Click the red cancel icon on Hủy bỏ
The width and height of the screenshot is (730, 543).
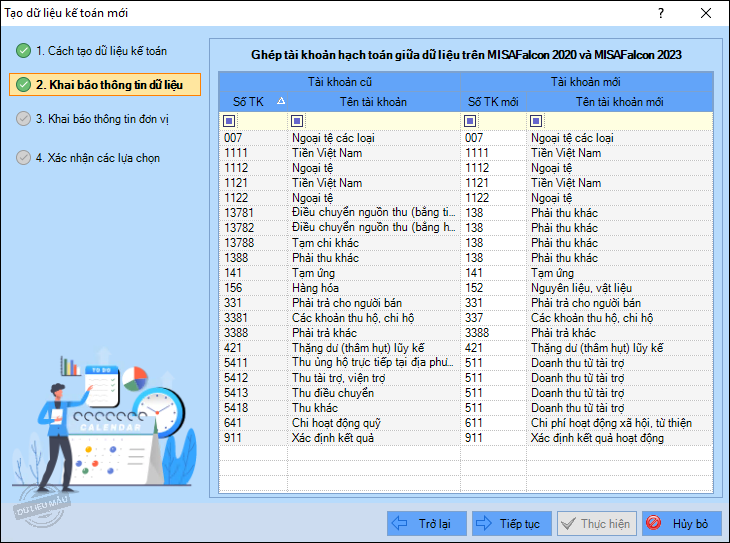[x=654, y=523]
